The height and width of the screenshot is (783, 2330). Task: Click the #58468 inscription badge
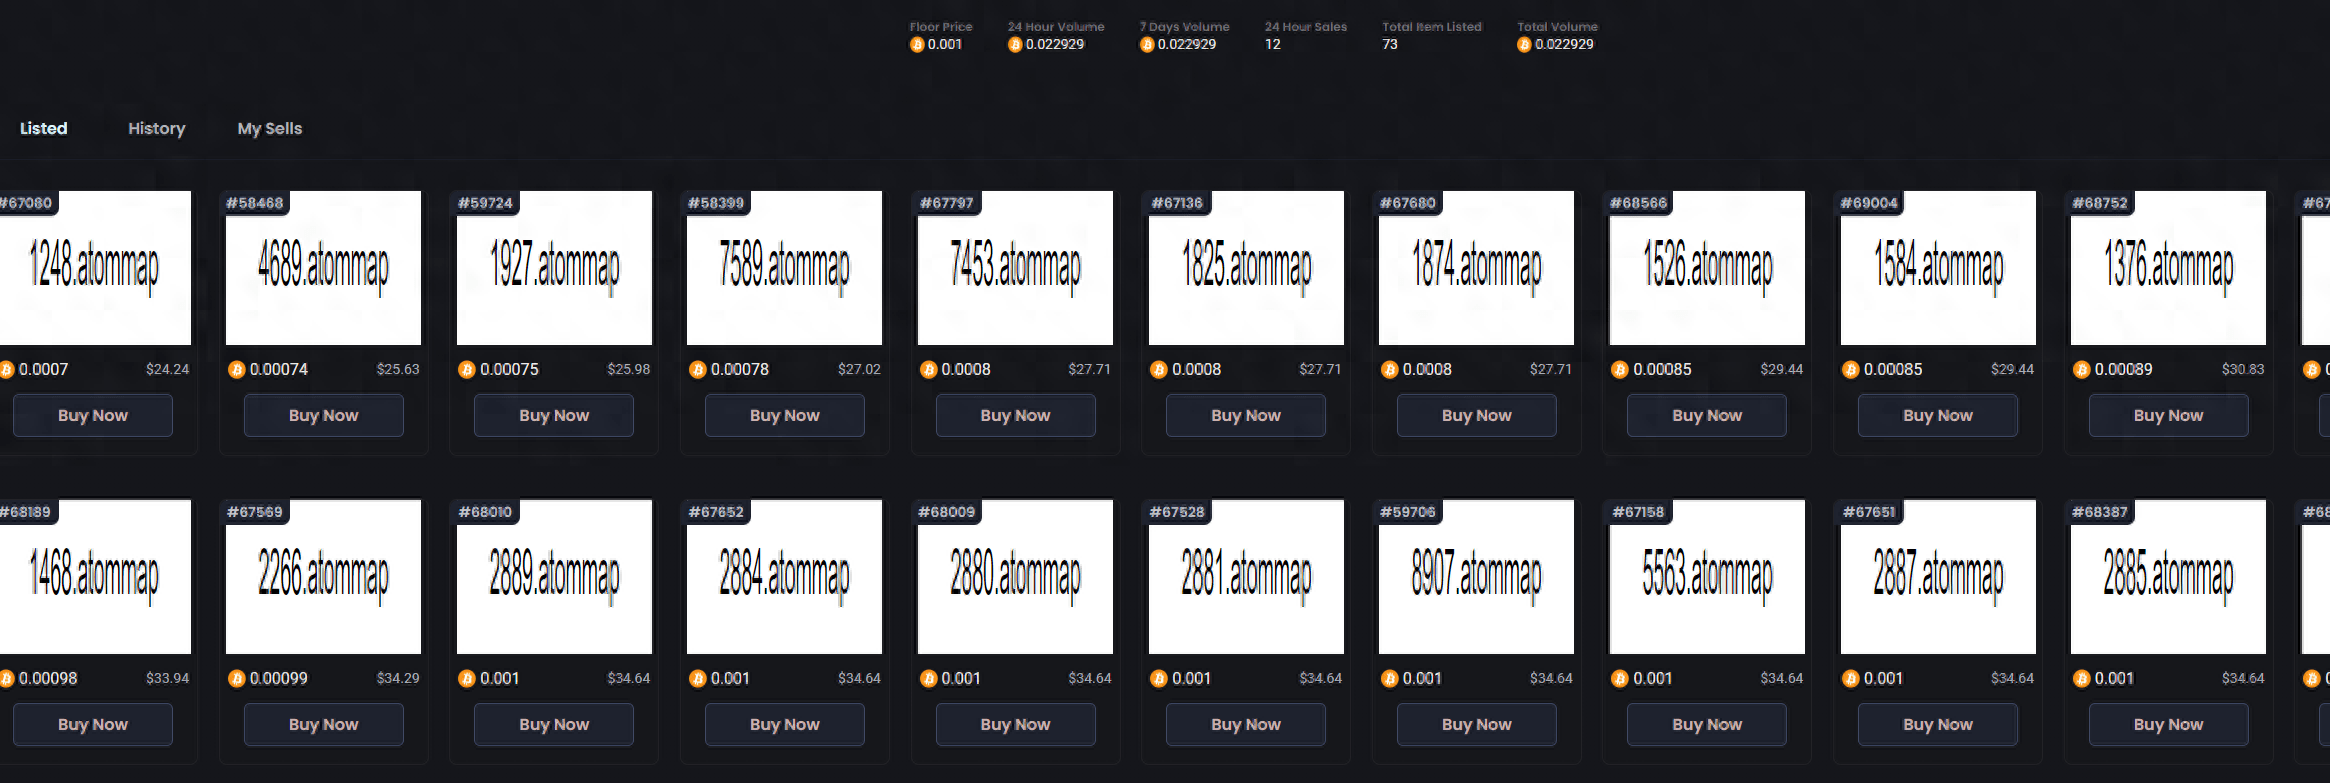[255, 203]
